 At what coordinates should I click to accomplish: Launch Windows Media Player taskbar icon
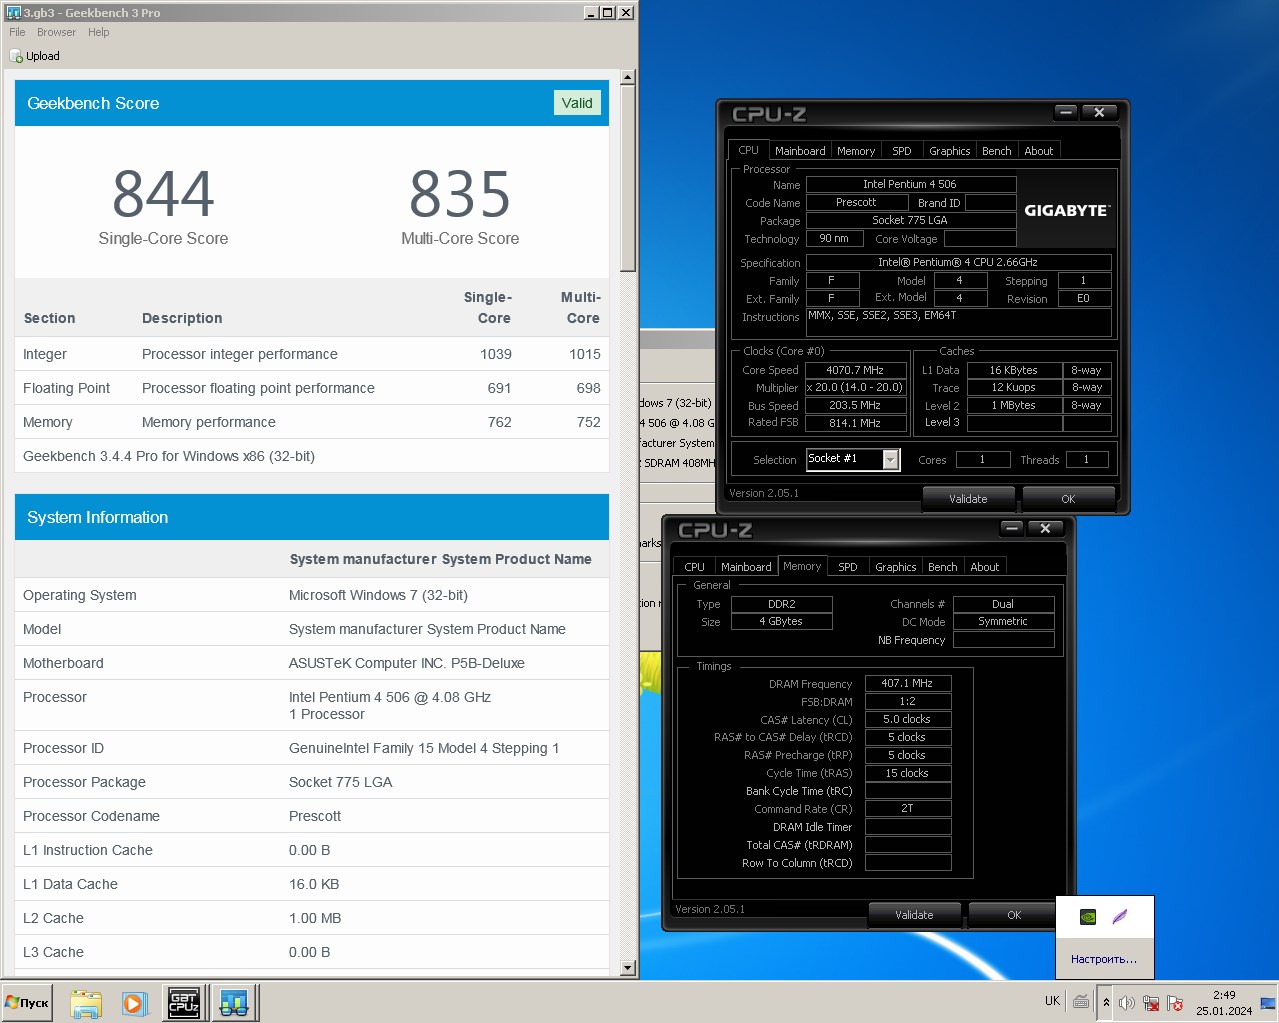(135, 1003)
